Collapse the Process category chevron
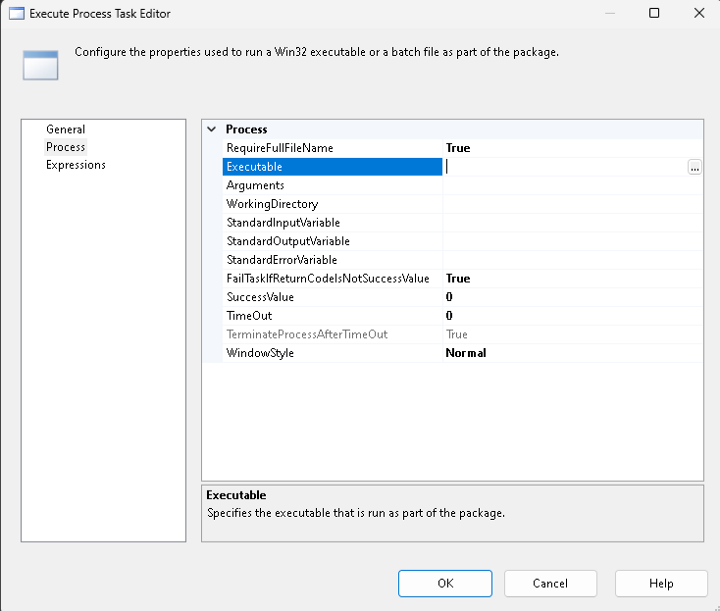 [x=211, y=130]
